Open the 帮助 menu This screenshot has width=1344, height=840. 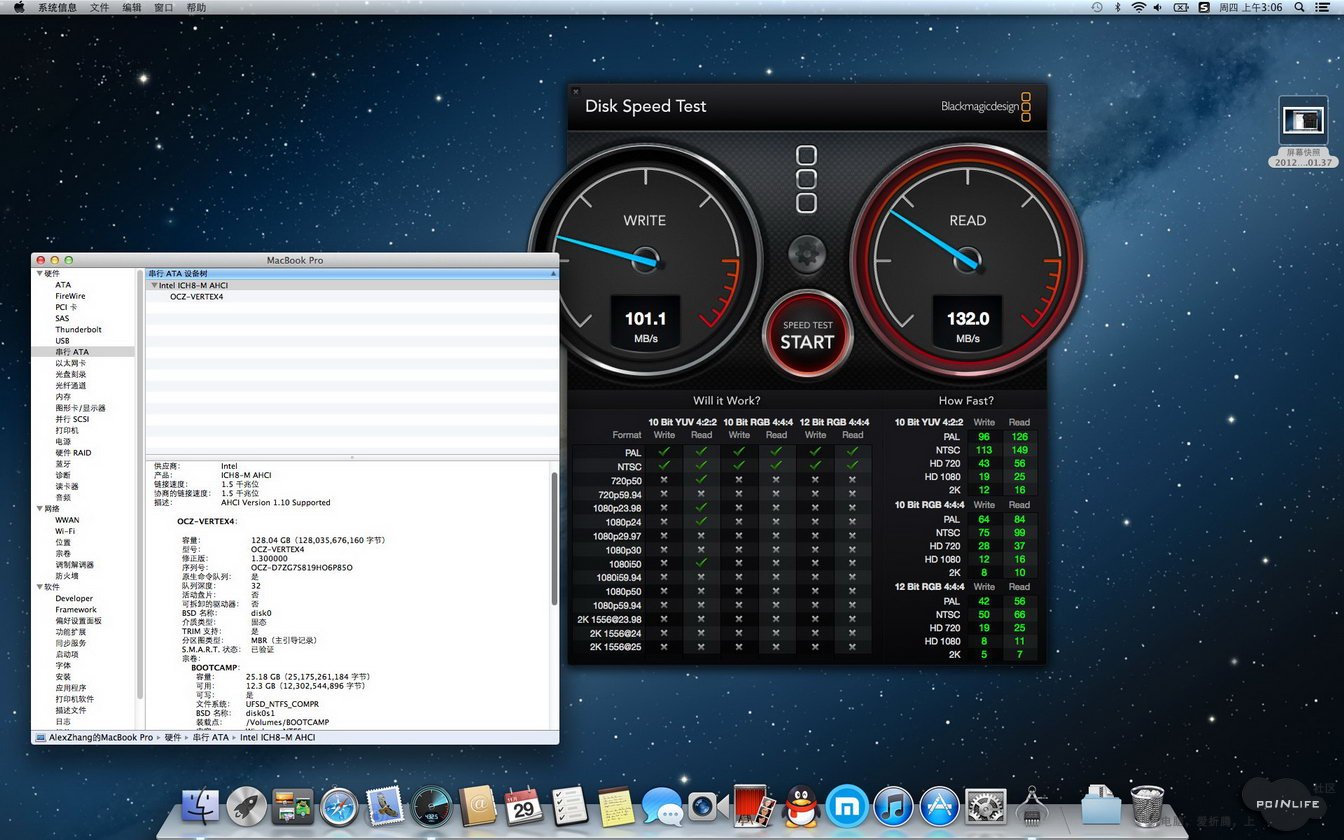pyautogui.click(x=196, y=7)
